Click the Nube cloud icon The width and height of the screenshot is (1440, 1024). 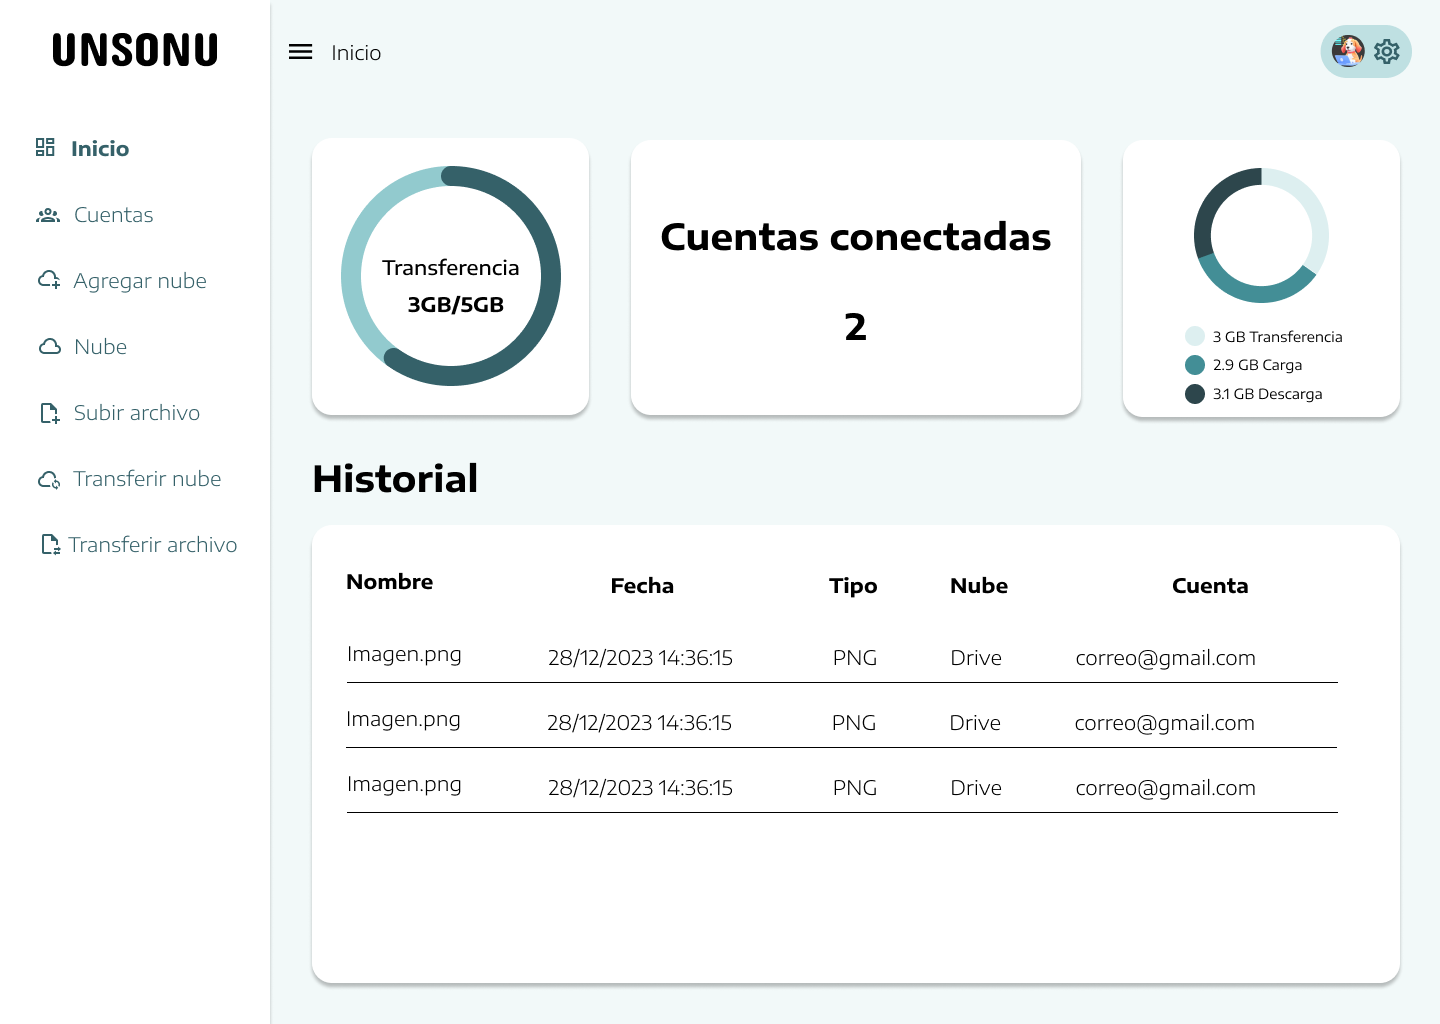pyautogui.click(x=48, y=346)
